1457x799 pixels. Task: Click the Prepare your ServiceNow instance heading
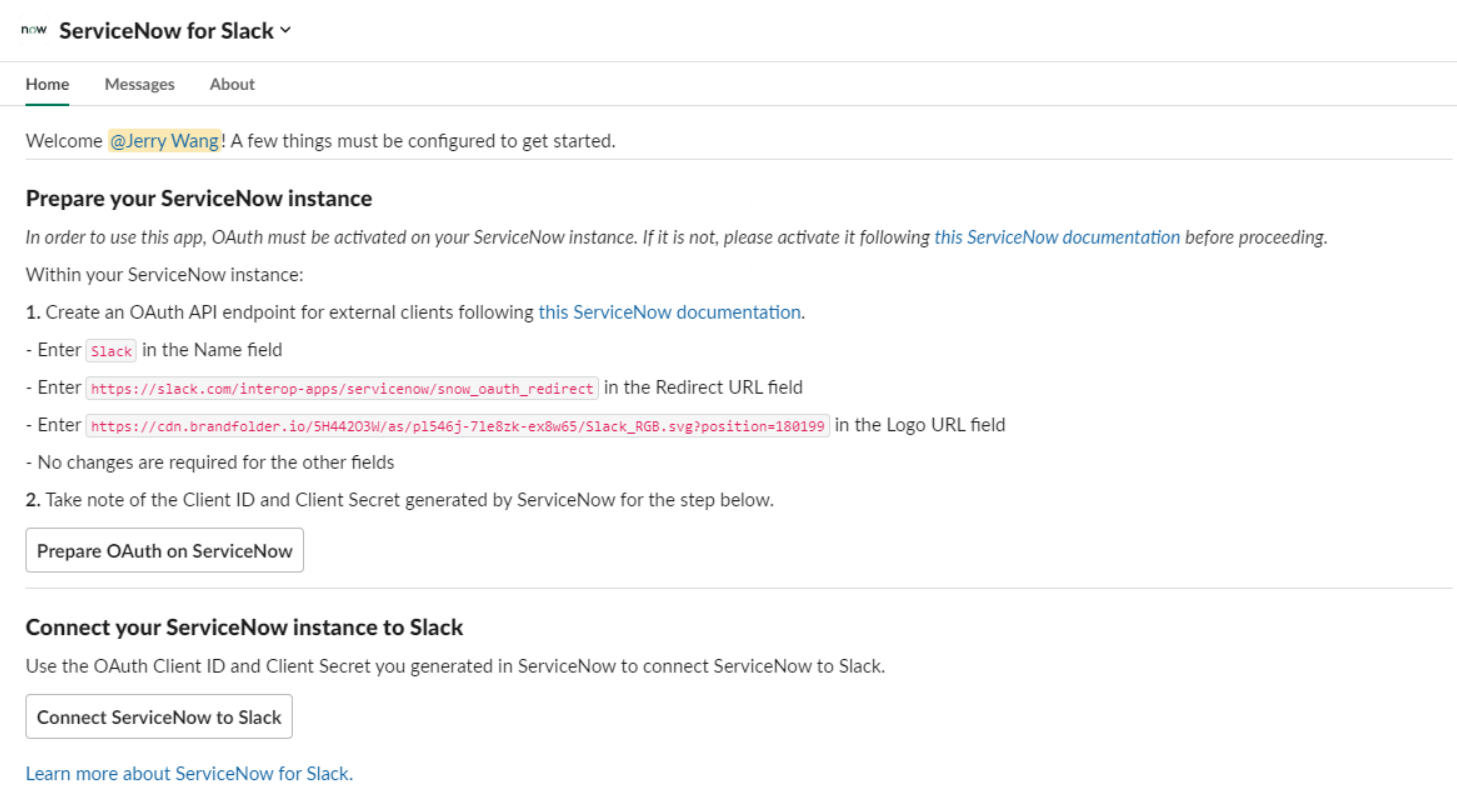coord(199,198)
